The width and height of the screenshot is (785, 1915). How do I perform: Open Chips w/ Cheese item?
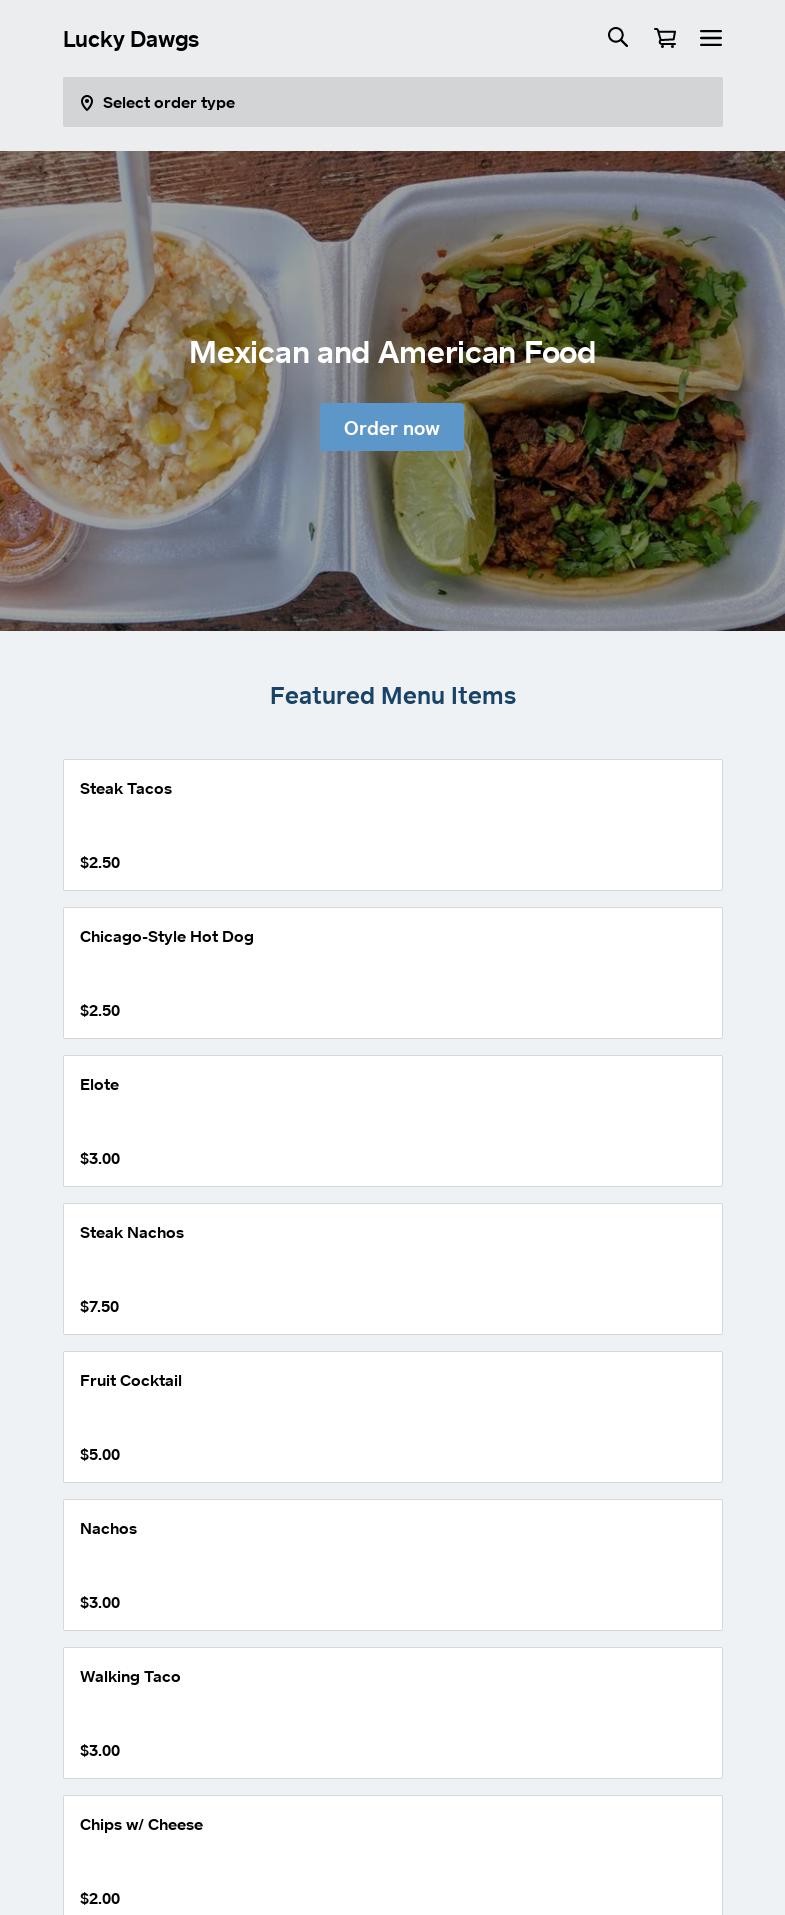pos(392,1855)
